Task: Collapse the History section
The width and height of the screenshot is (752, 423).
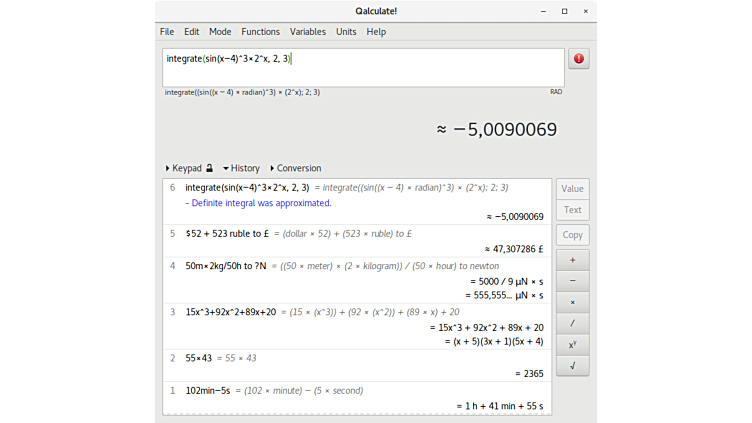Action: click(x=240, y=168)
